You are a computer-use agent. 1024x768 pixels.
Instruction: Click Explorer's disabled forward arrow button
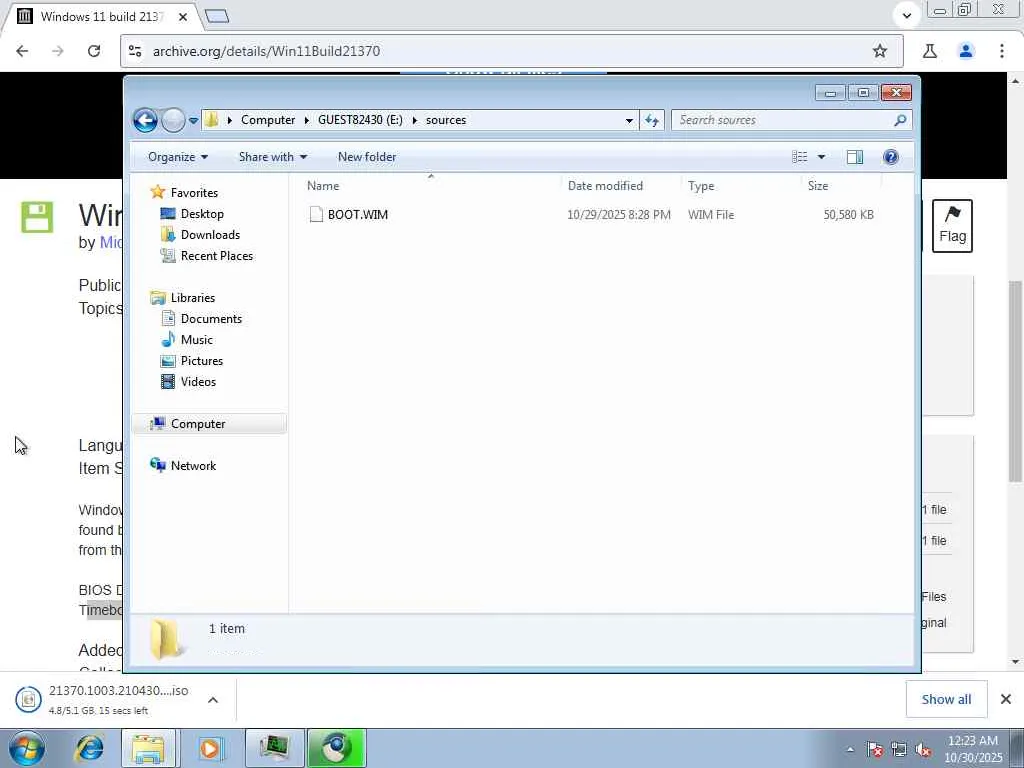click(173, 120)
